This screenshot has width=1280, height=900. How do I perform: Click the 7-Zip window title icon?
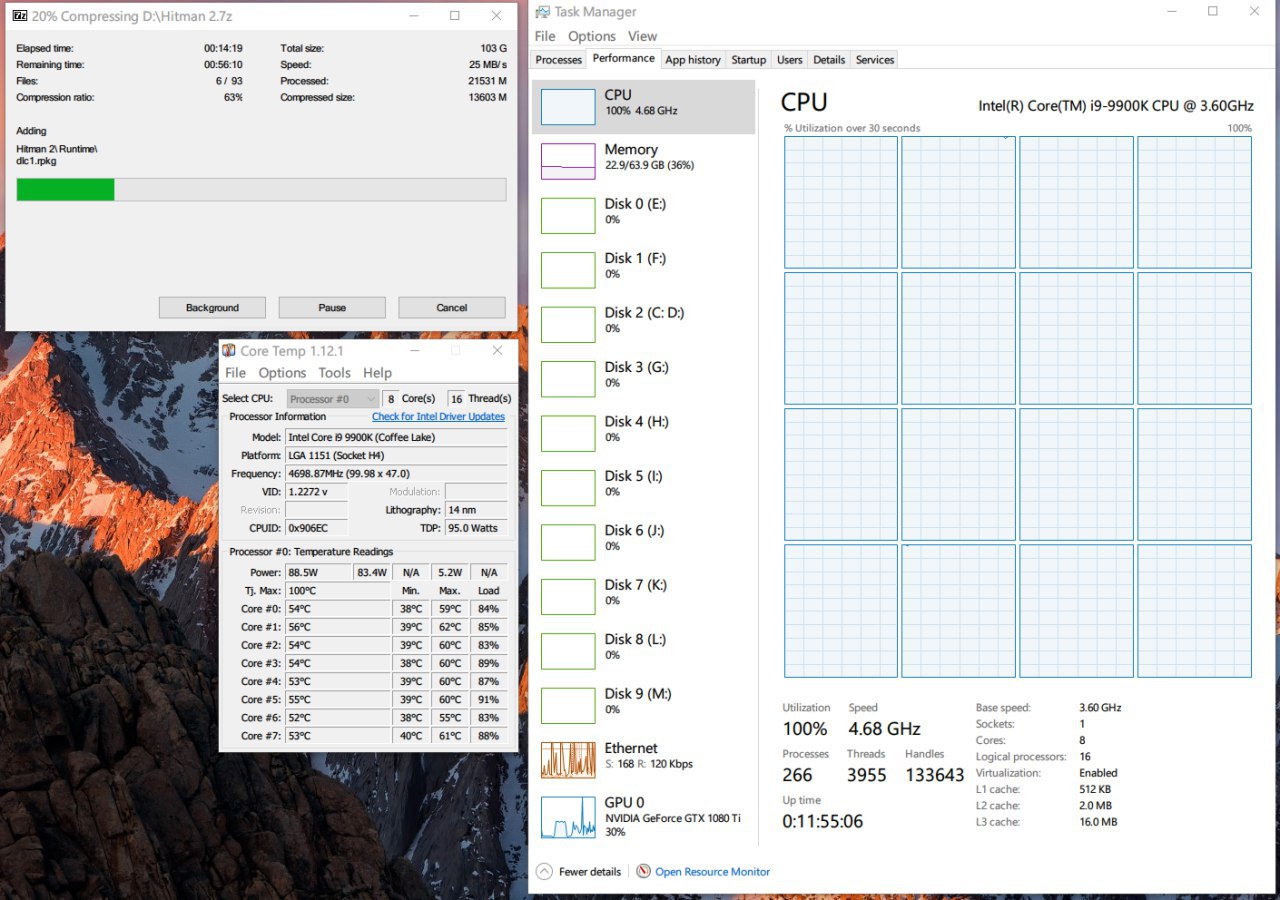[19, 16]
